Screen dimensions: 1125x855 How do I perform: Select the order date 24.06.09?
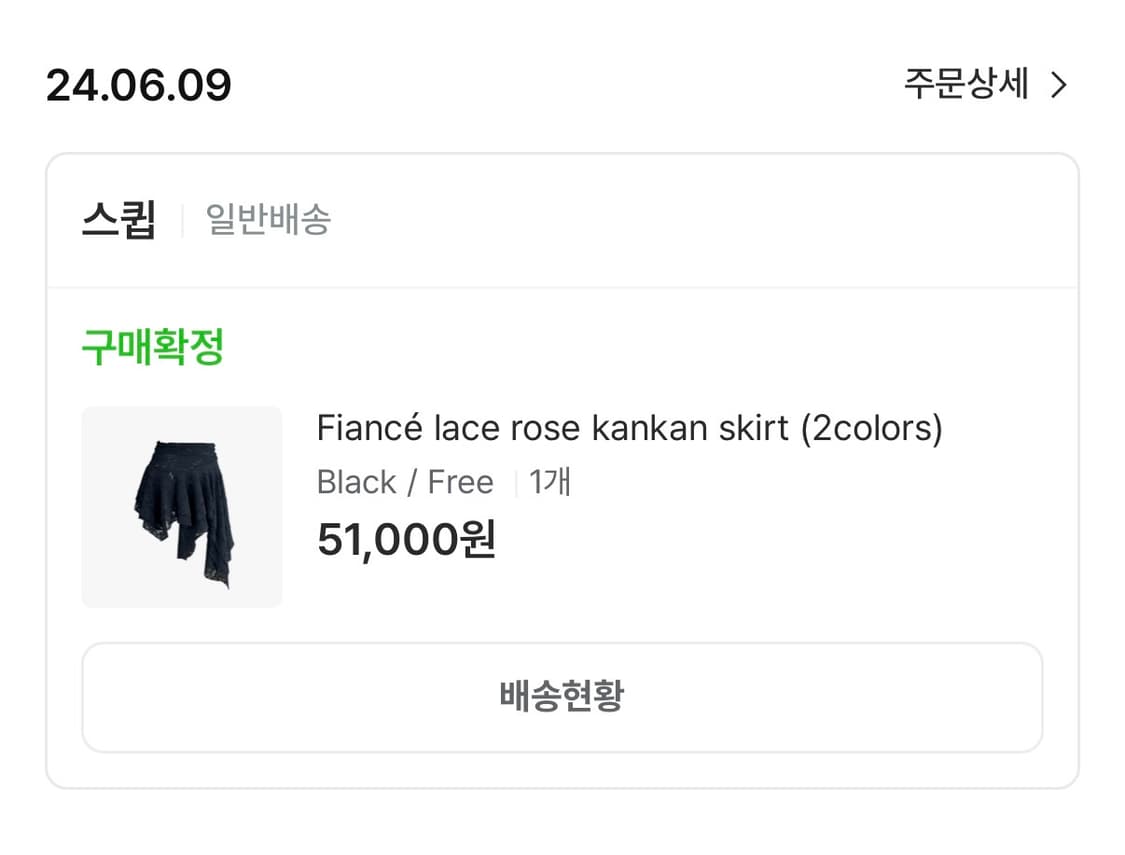tap(139, 85)
